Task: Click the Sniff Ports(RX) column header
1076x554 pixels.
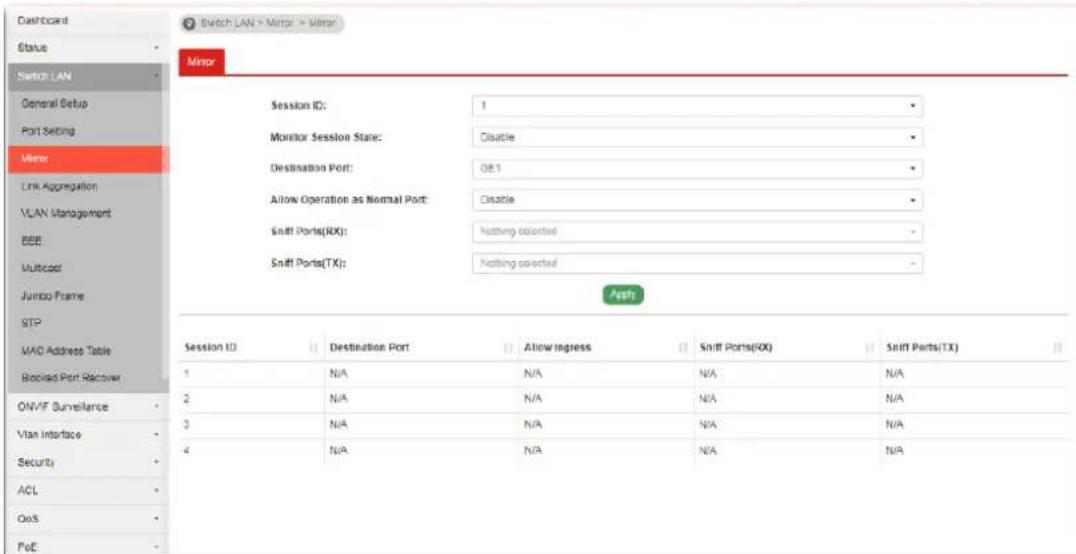Action: coord(735,348)
